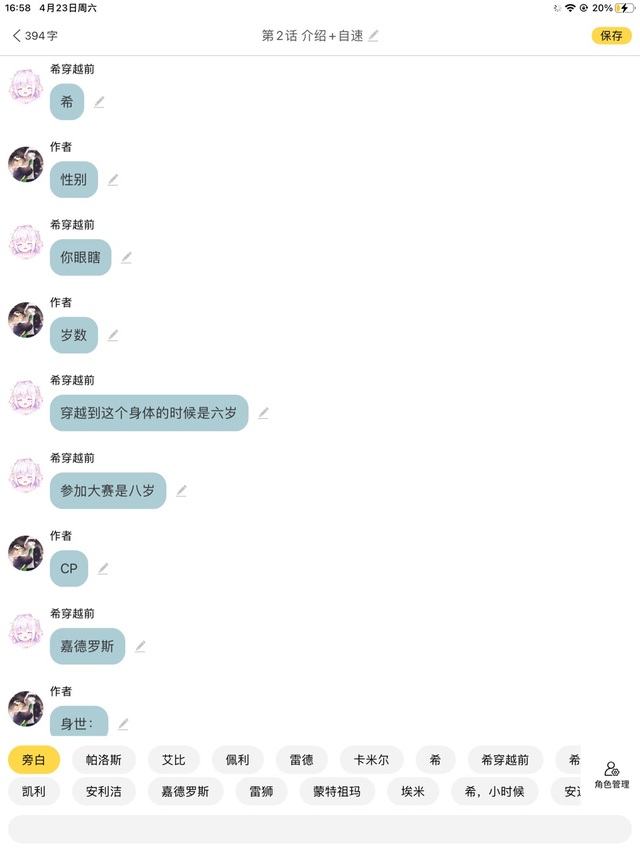Pick 嘉德罗斯 in the role selector row
Viewport: 640px width, 853px height.
(x=185, y=792)
